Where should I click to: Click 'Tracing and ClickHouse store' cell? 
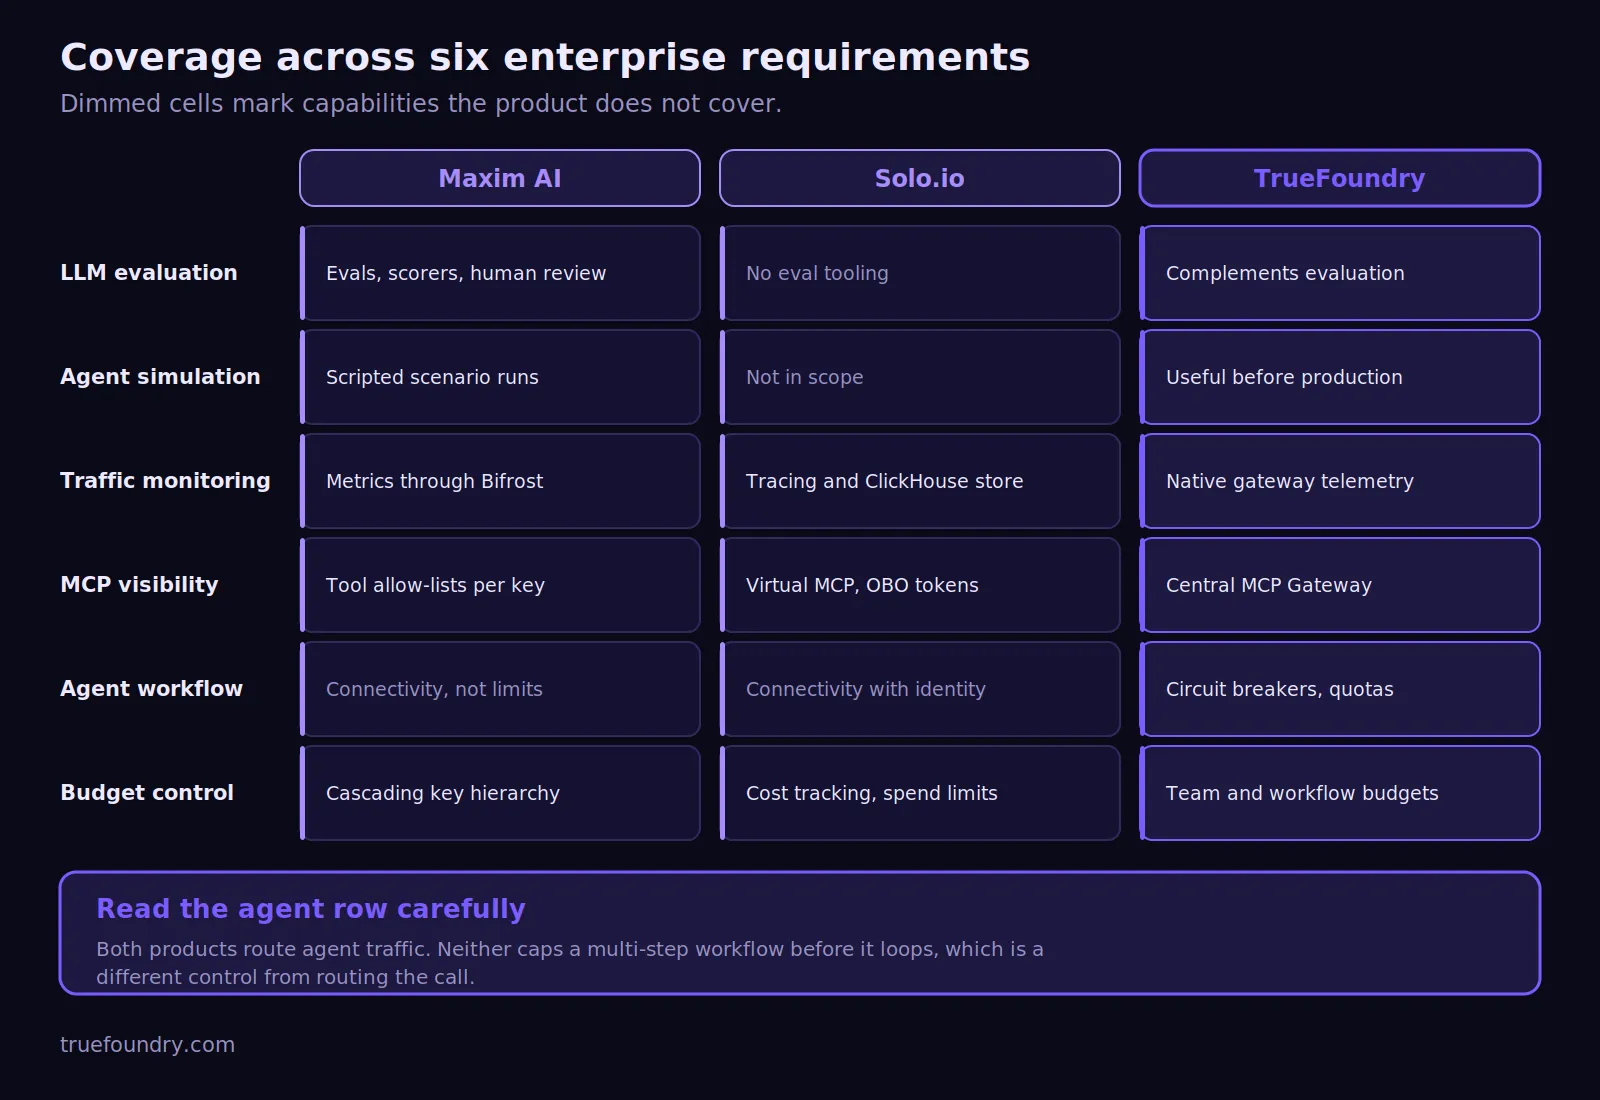pos(920,481)
